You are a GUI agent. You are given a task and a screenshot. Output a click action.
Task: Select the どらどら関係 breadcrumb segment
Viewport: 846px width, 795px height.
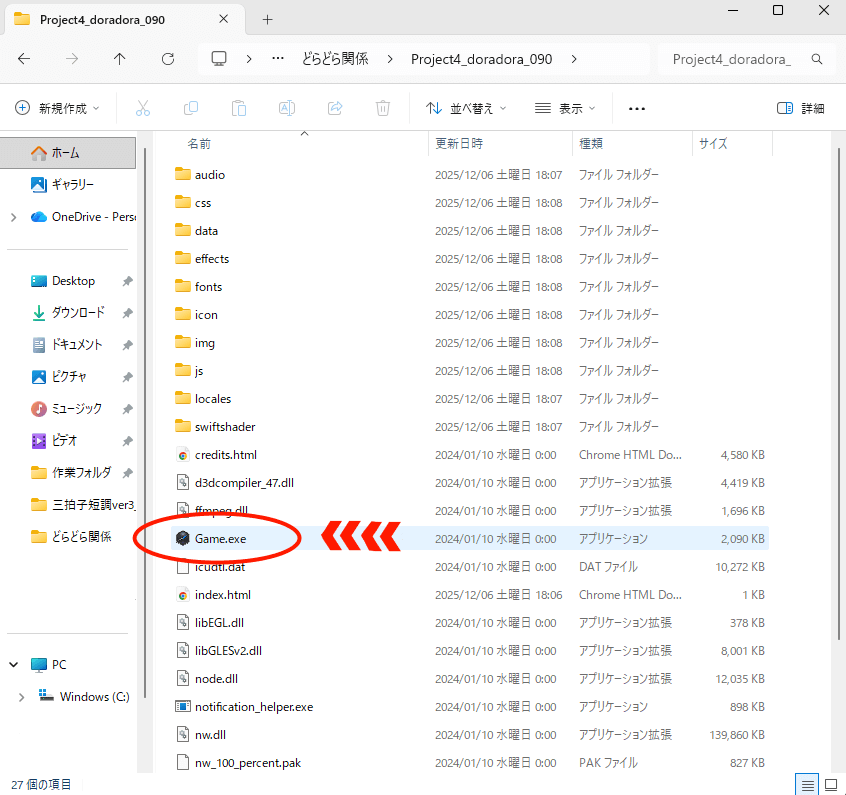click(334, 59)
